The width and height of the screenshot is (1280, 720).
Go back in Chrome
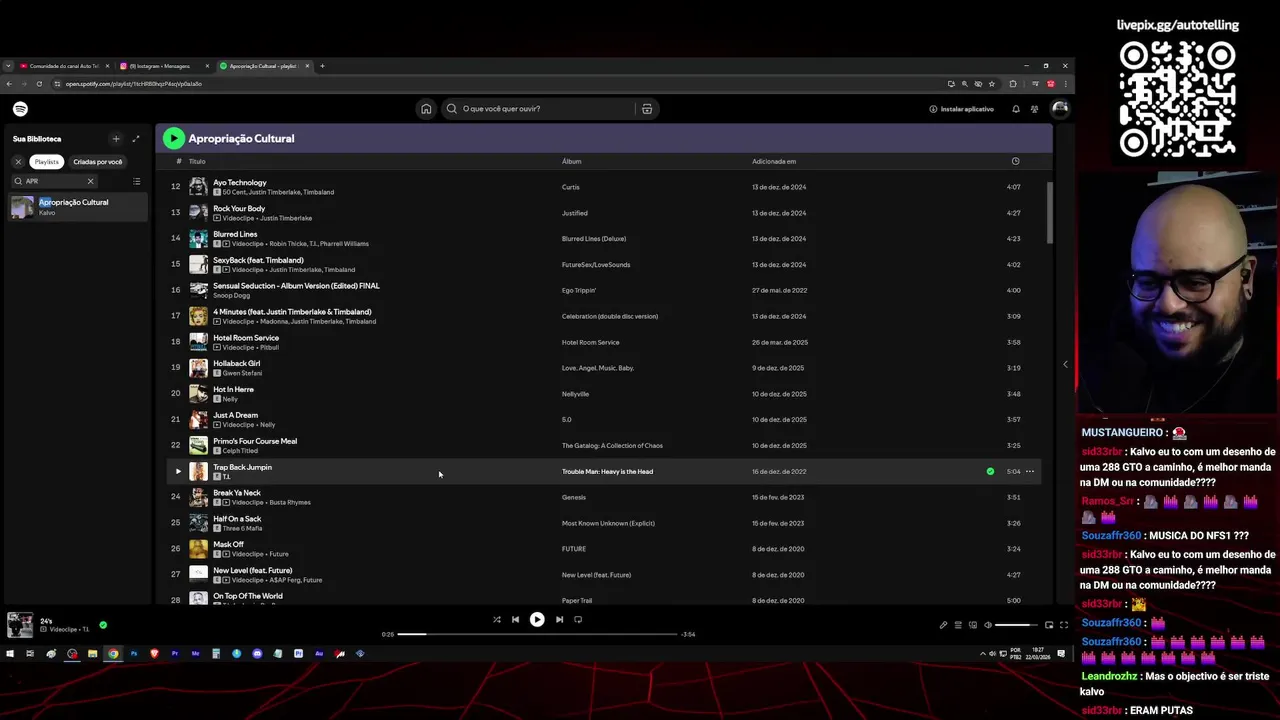9,84
